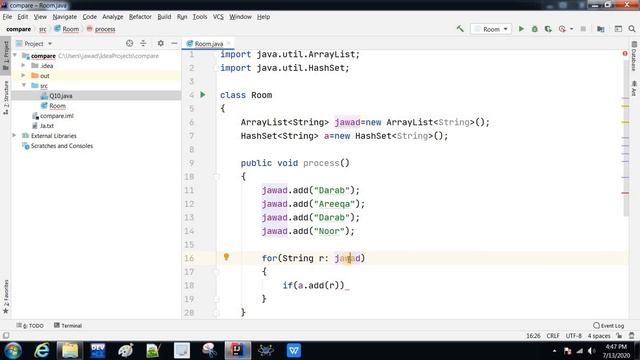Open the Terminal tool window
640x360 pixels.
(68, 325)
